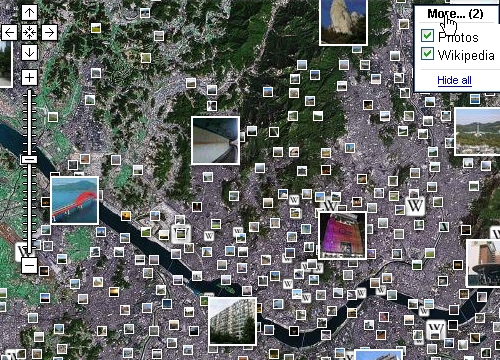
Task: Click the zoom slider handle
Action: click(29, 159)
